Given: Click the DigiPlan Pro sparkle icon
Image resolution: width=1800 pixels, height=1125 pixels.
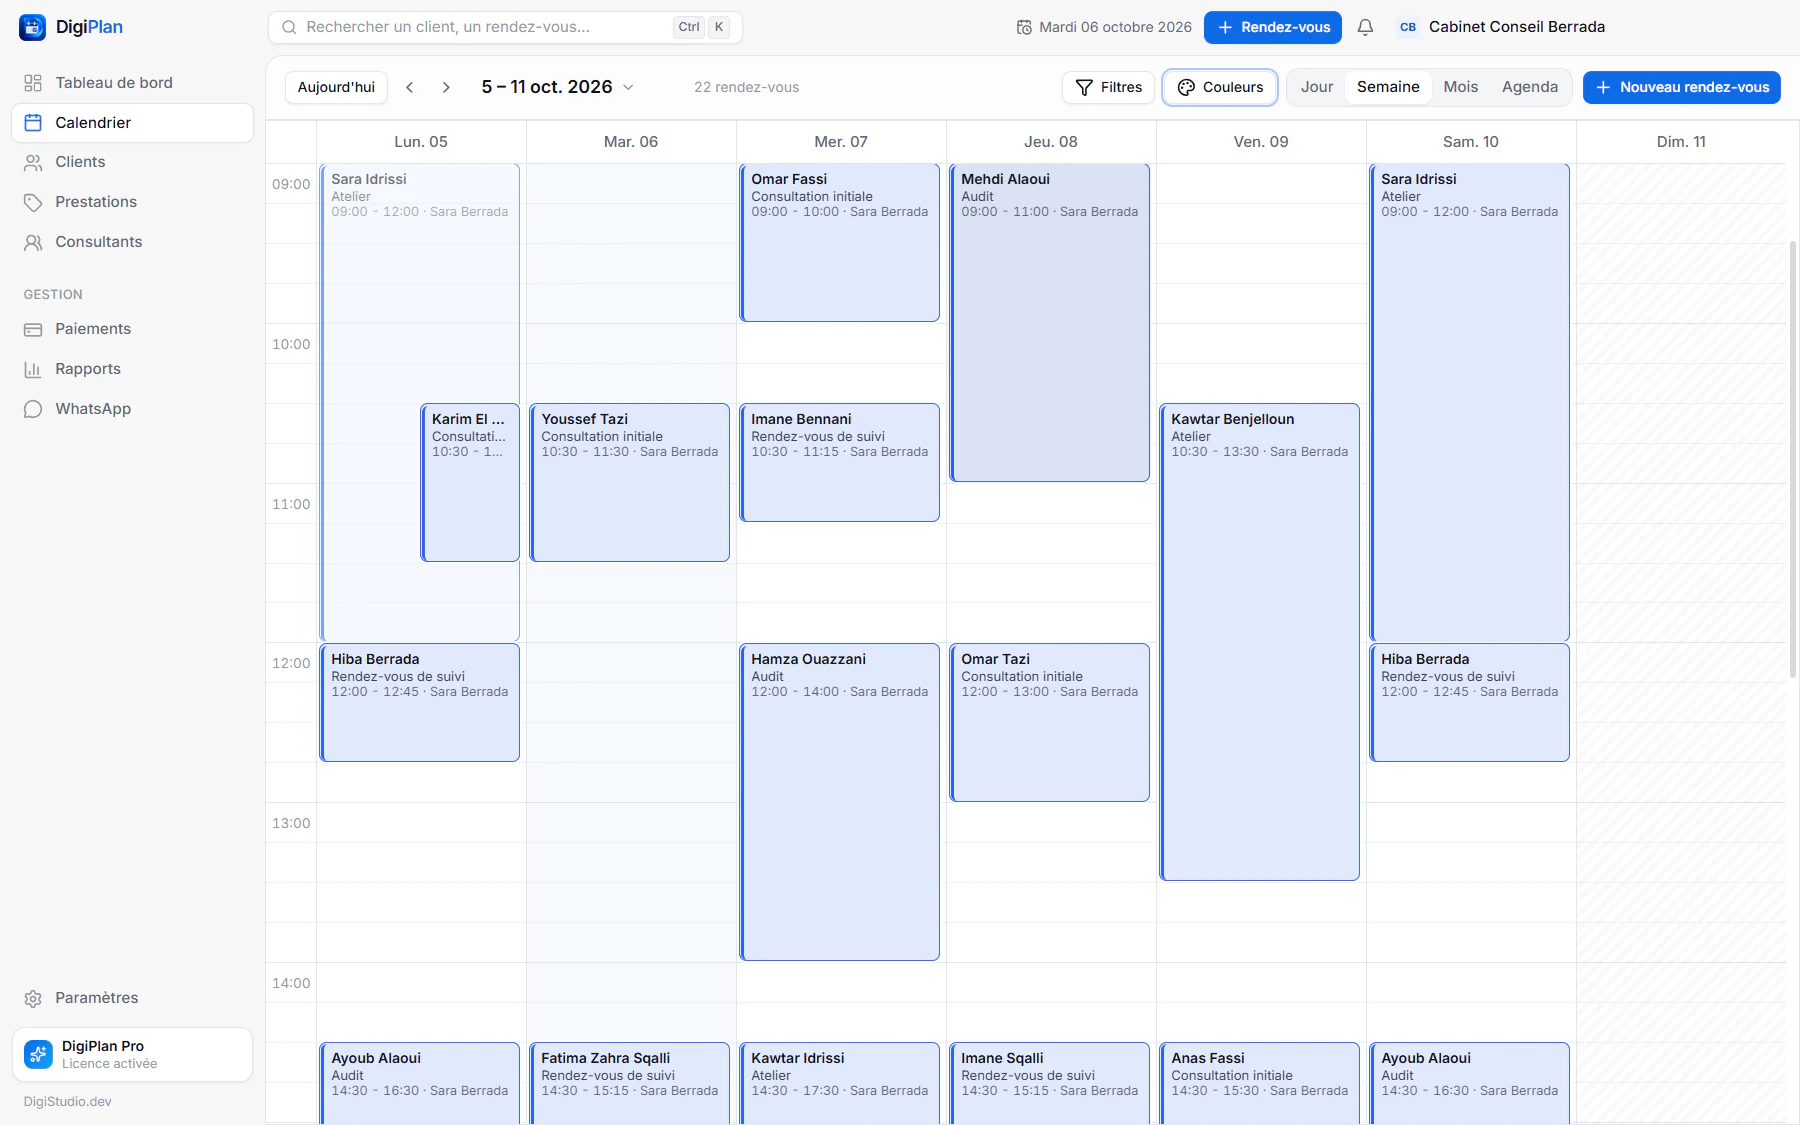Looking at the screenshot, I should coord(38,1054).
